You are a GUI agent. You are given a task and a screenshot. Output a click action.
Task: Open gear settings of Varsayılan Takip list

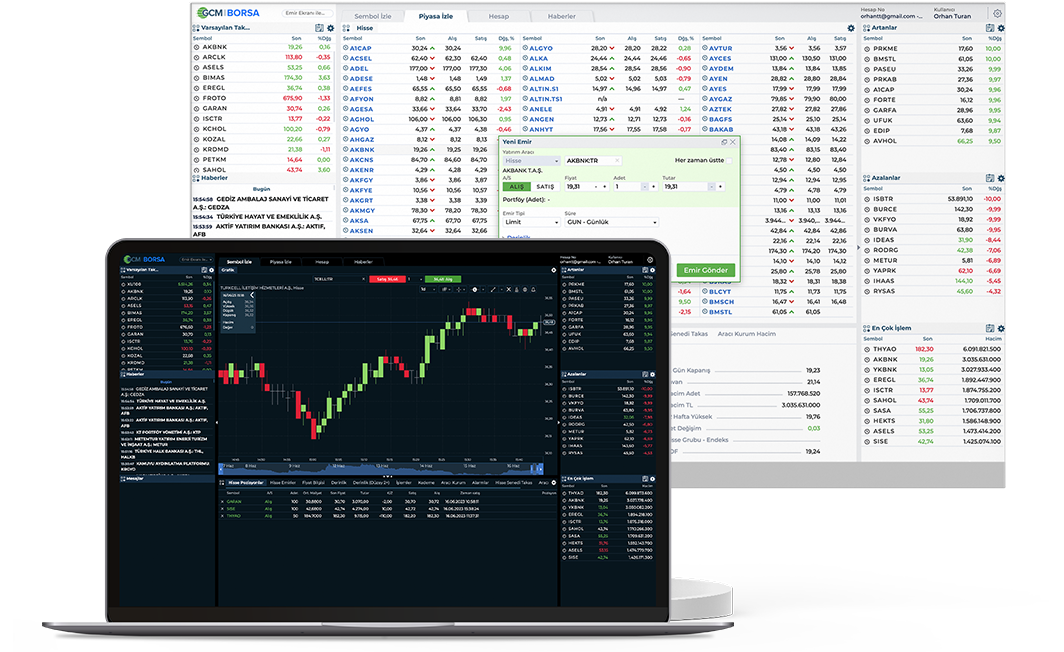click(x=330, y=28)
